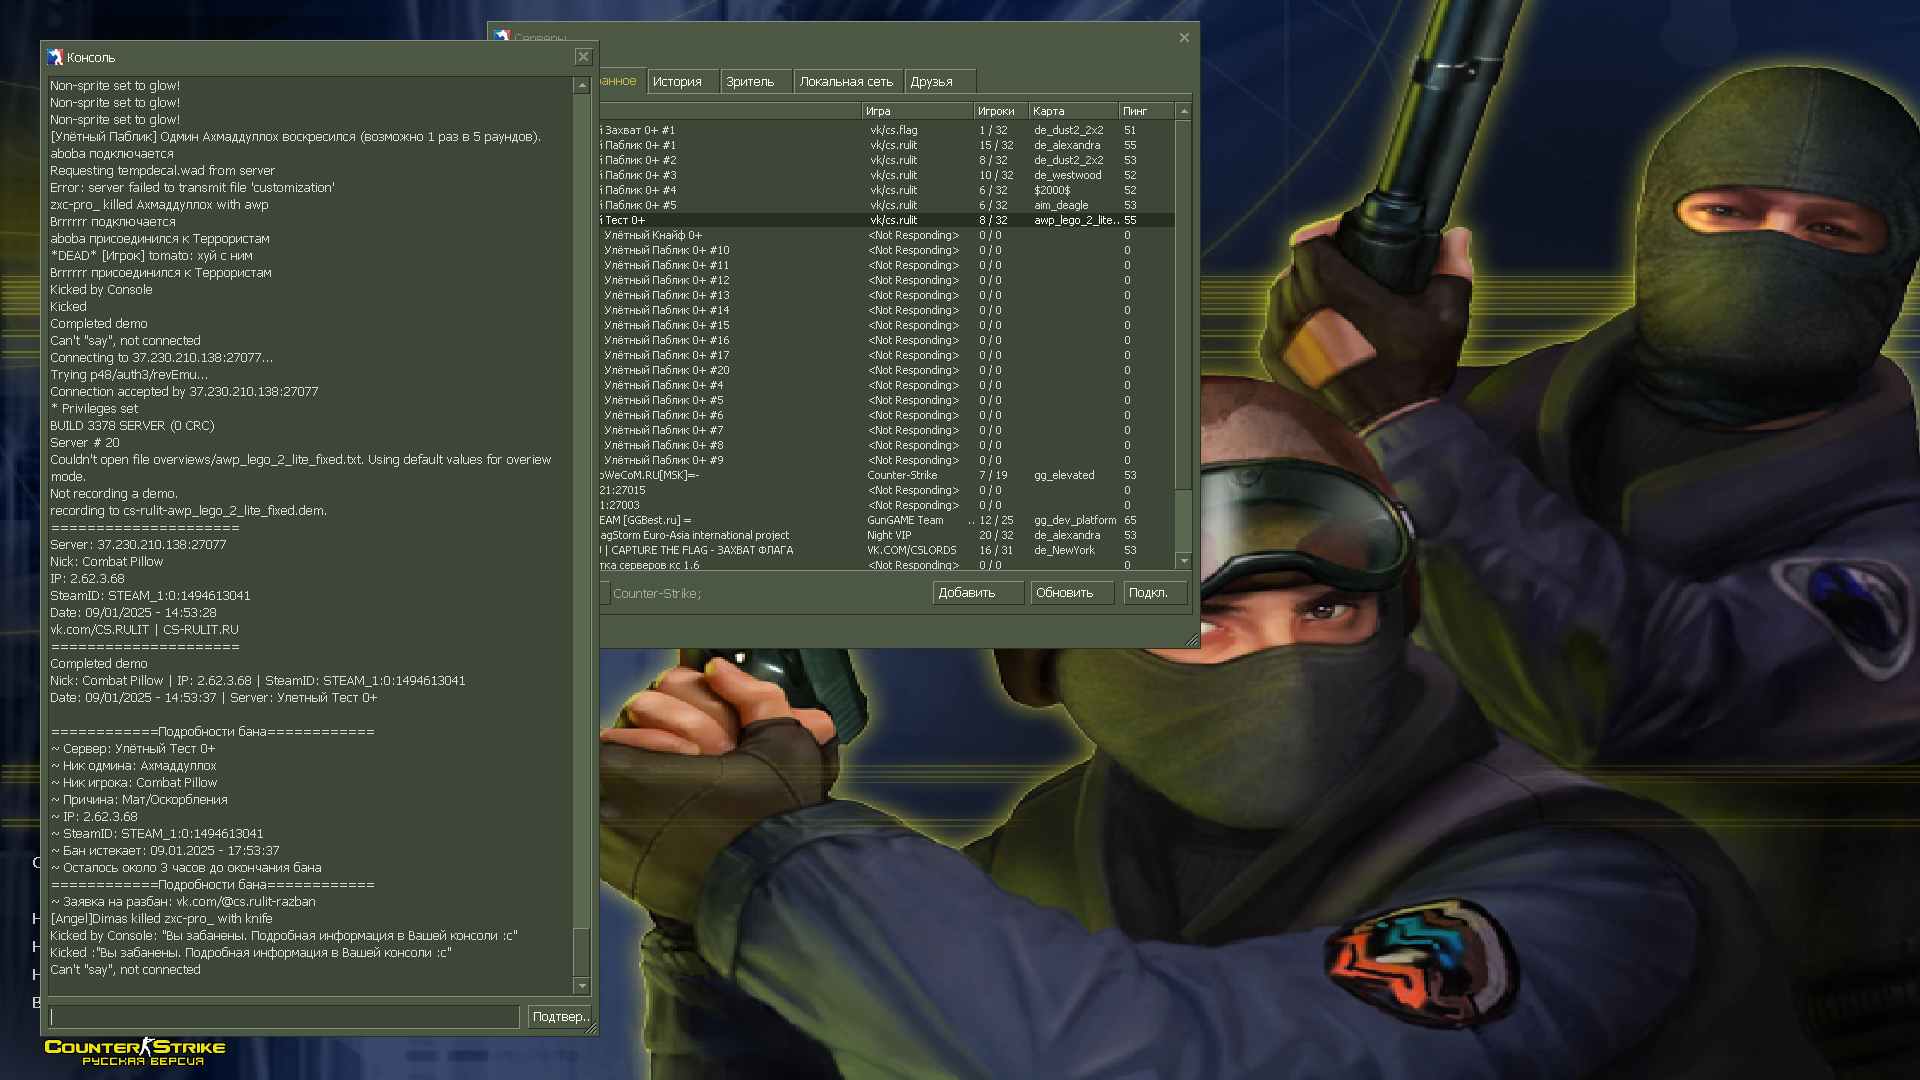Viewport: 1920px width, 1080px height.
Task: Switch to the Локальная сеть tab
Action: (847, 82)
